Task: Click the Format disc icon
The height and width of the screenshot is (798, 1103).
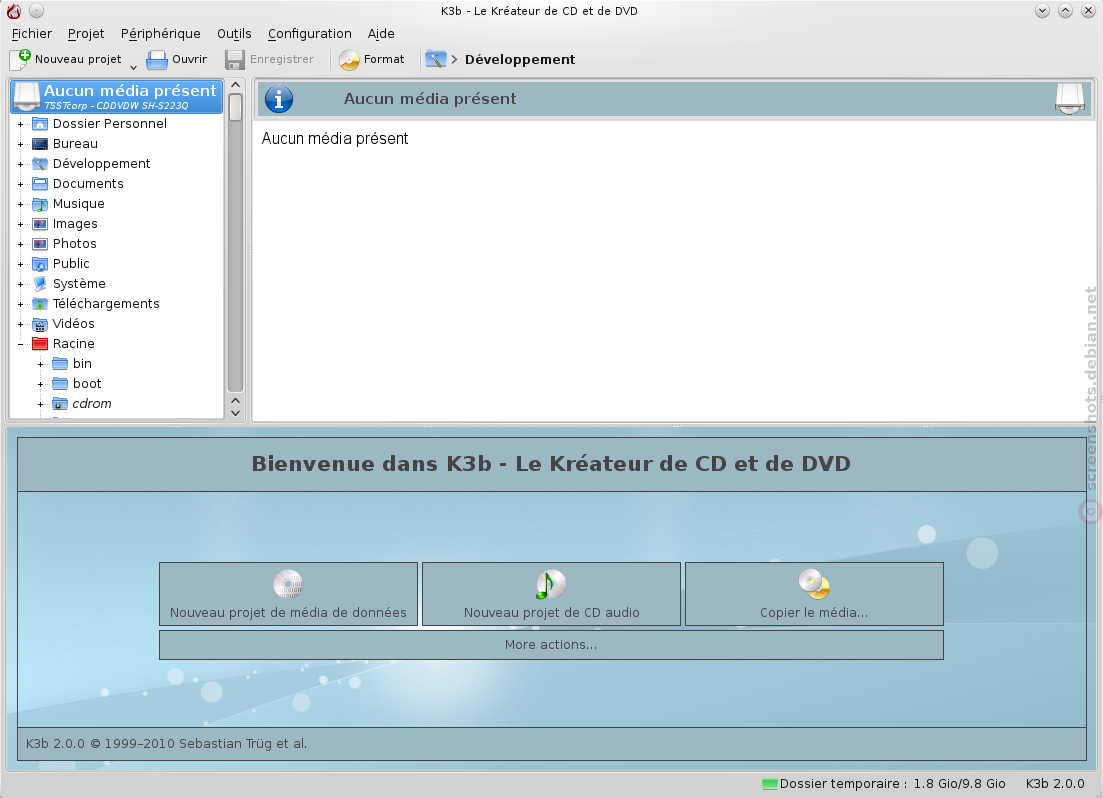Action: tap(349, 60)
